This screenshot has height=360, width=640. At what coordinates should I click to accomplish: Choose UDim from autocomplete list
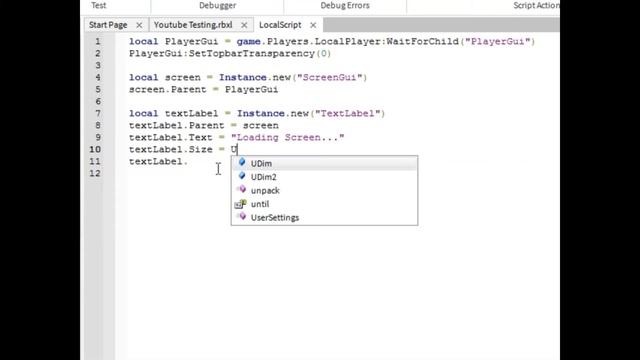tap(324, 163)
